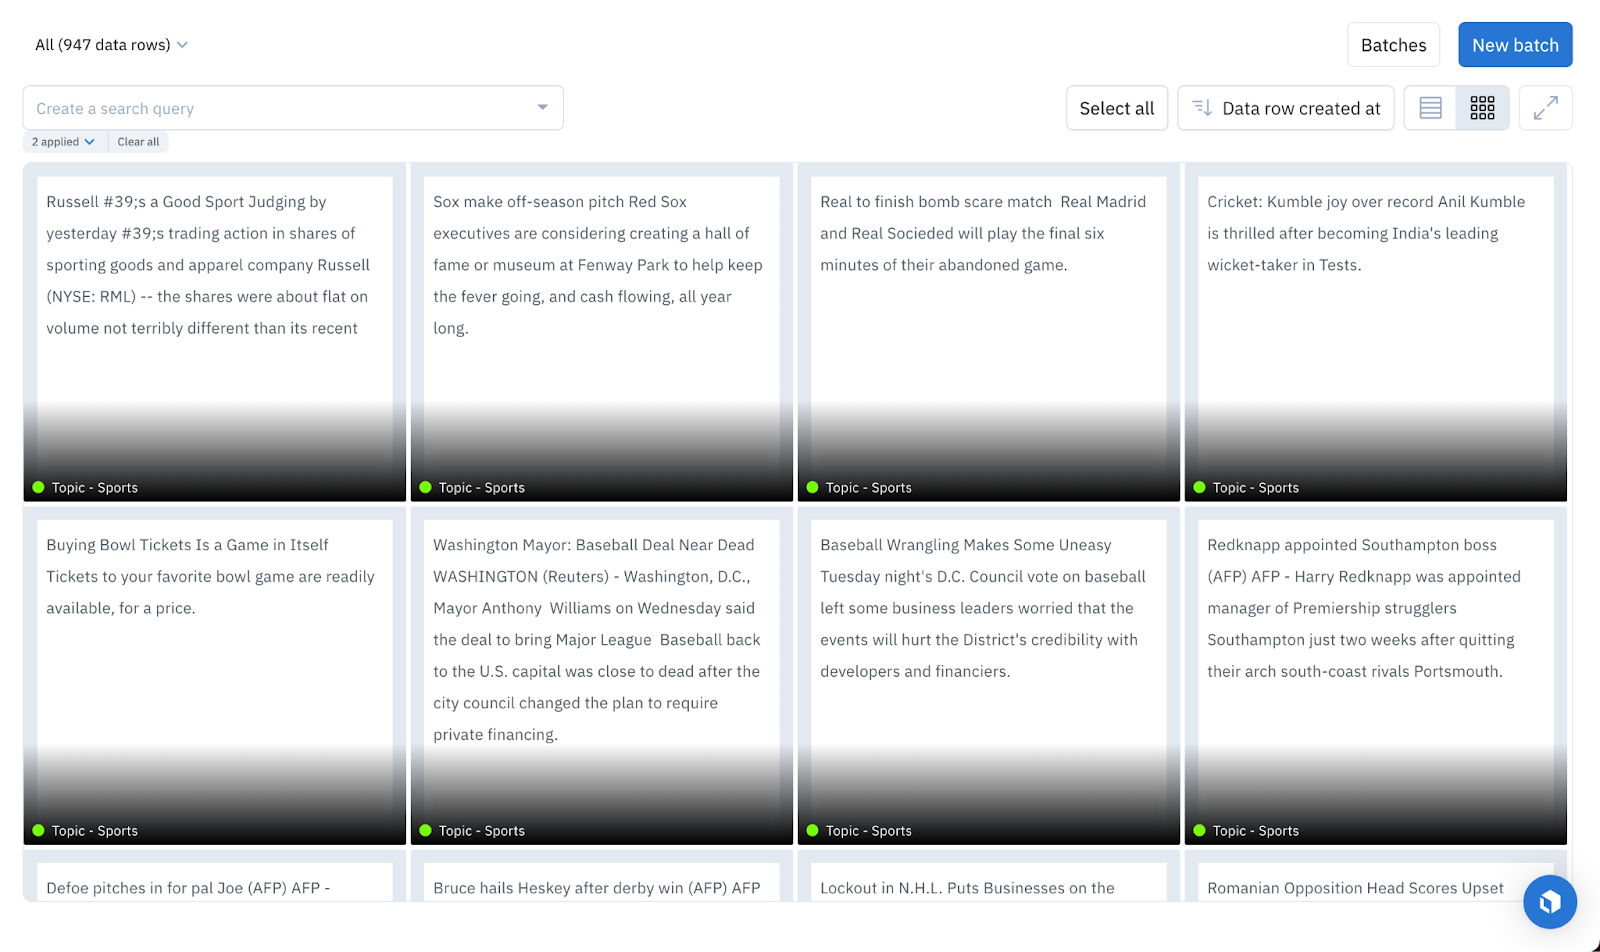Open the Sox make off-season pitch card
The width and height of the screenshot is (1600, 952).
coord(602,332)
